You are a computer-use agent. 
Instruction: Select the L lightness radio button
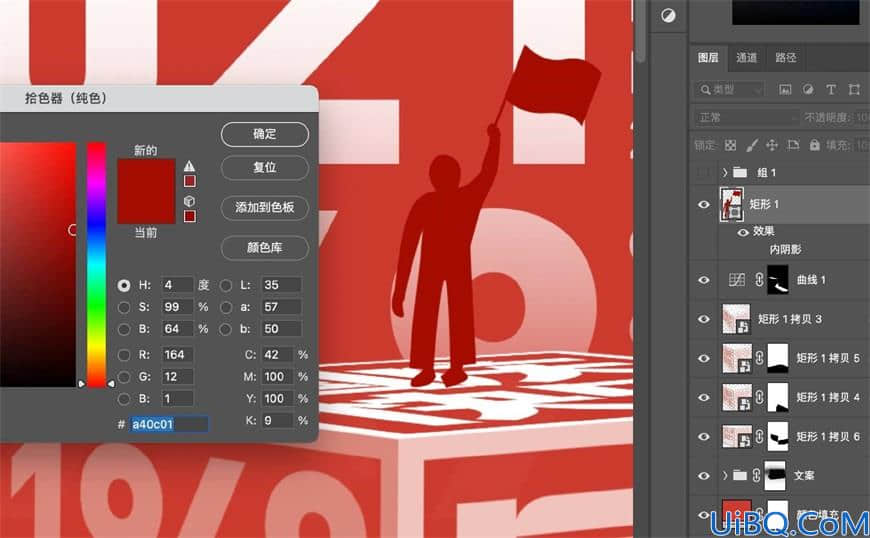pyautogui.click(x=225, y=285)
